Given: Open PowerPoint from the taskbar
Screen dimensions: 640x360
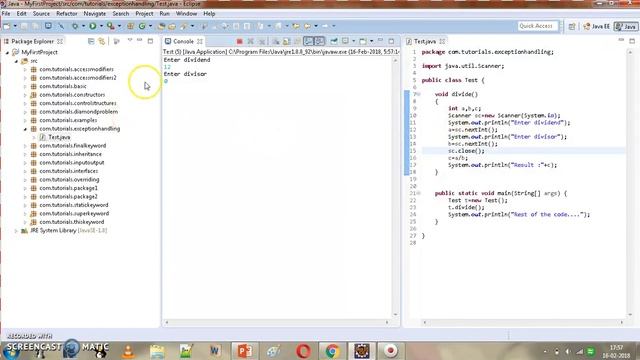Looking at the screenshot, I should pyautogui.click(x=245, y=351).
